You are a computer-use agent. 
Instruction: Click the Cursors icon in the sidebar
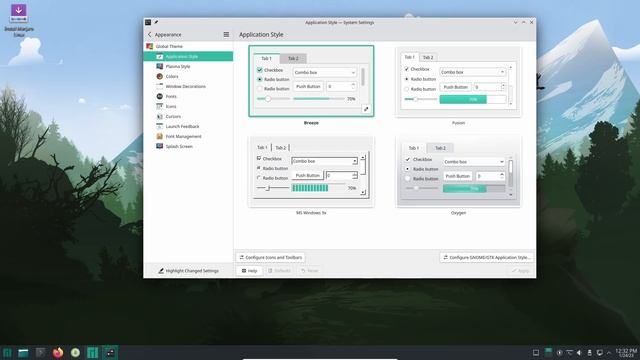pyautogui.click(x=160, y=116)
